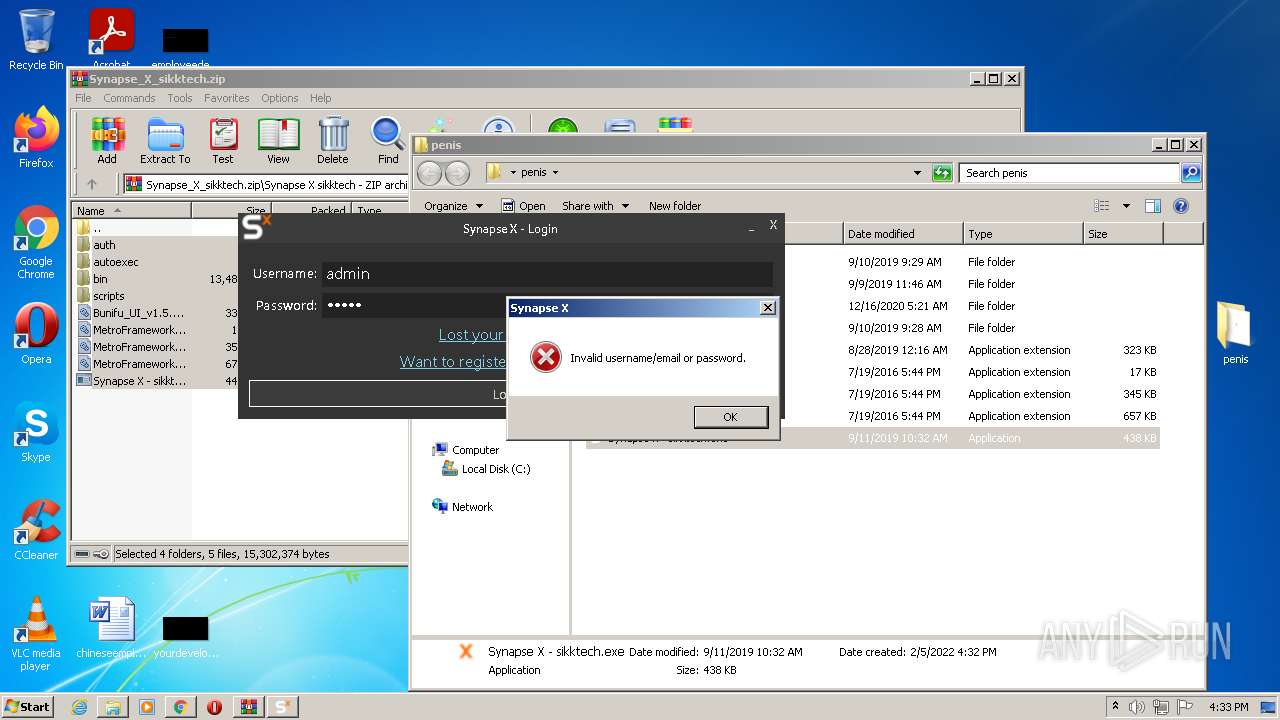Image resolution: width=1280 pixels, height=720 pixels.
Task: Click the Add button in WinRAR toolbar
Action: coord(107,141)
